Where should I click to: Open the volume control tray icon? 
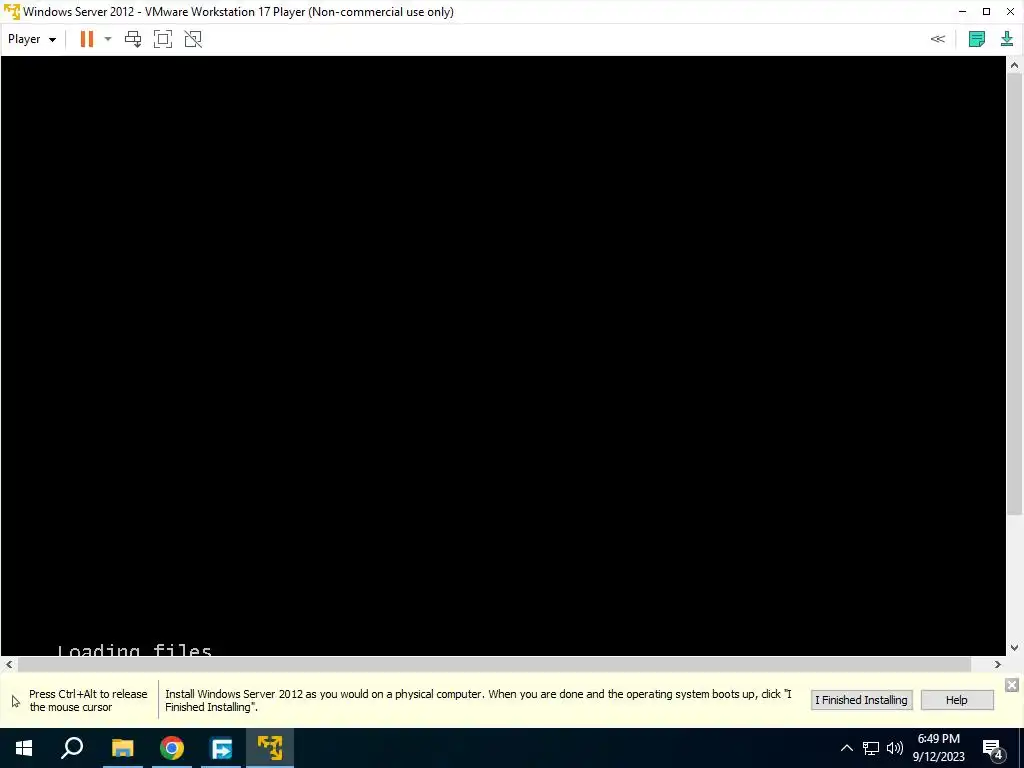pyautogui.click(x=895, y=748)
